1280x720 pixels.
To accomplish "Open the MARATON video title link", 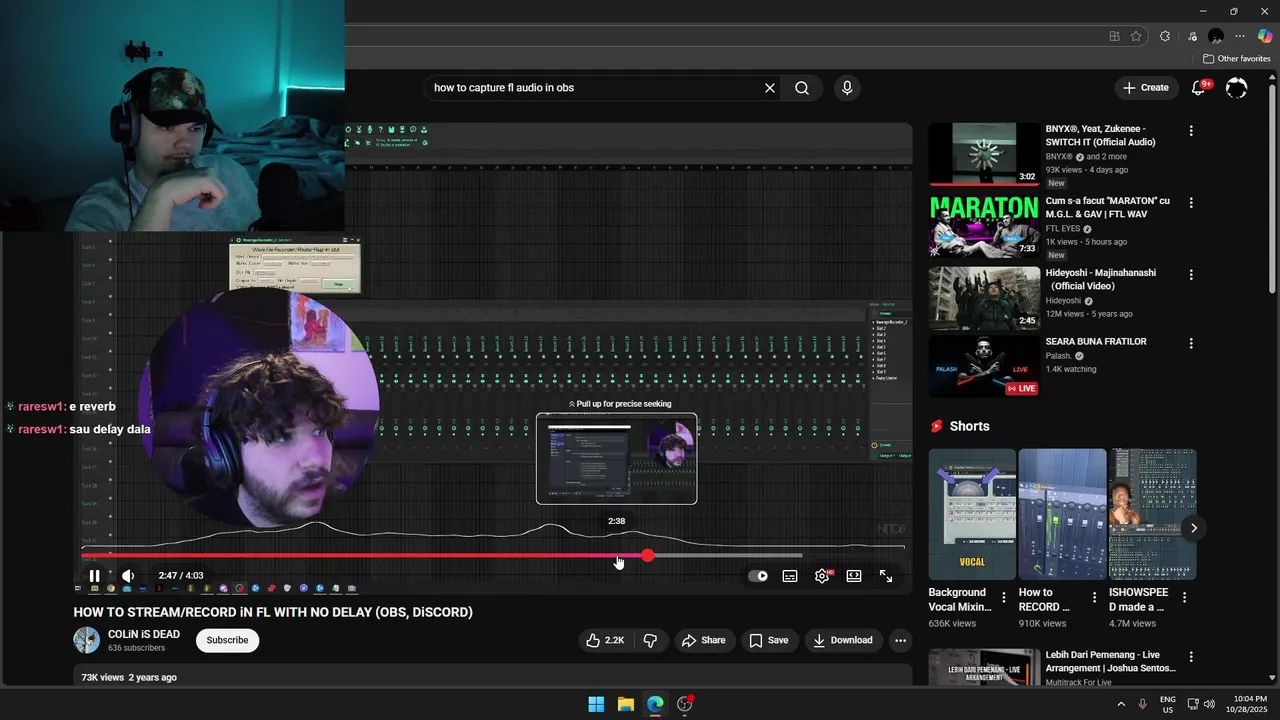I will (1107, 207).
